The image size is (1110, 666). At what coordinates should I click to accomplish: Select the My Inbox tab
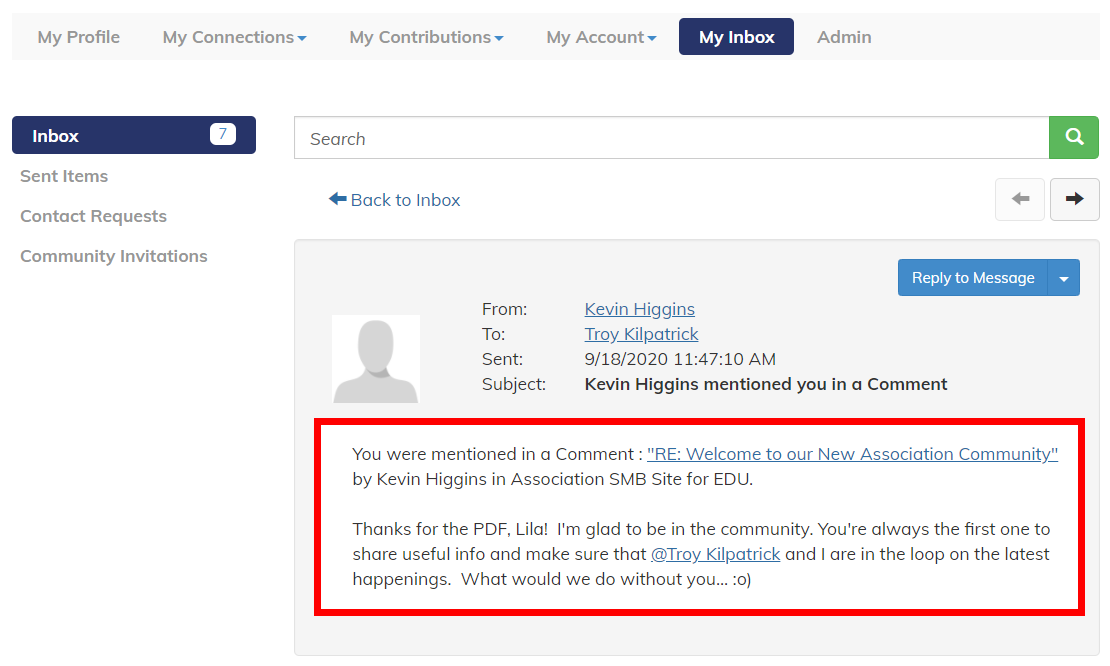click(x=736, y=37)
